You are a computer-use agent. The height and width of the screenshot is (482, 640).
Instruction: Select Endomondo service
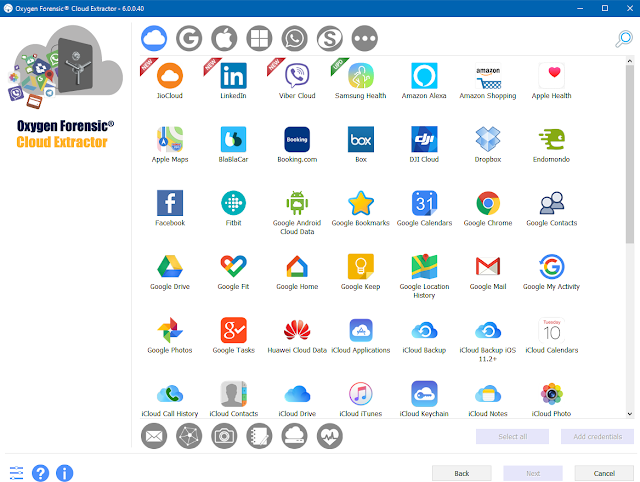pos(551,144)
